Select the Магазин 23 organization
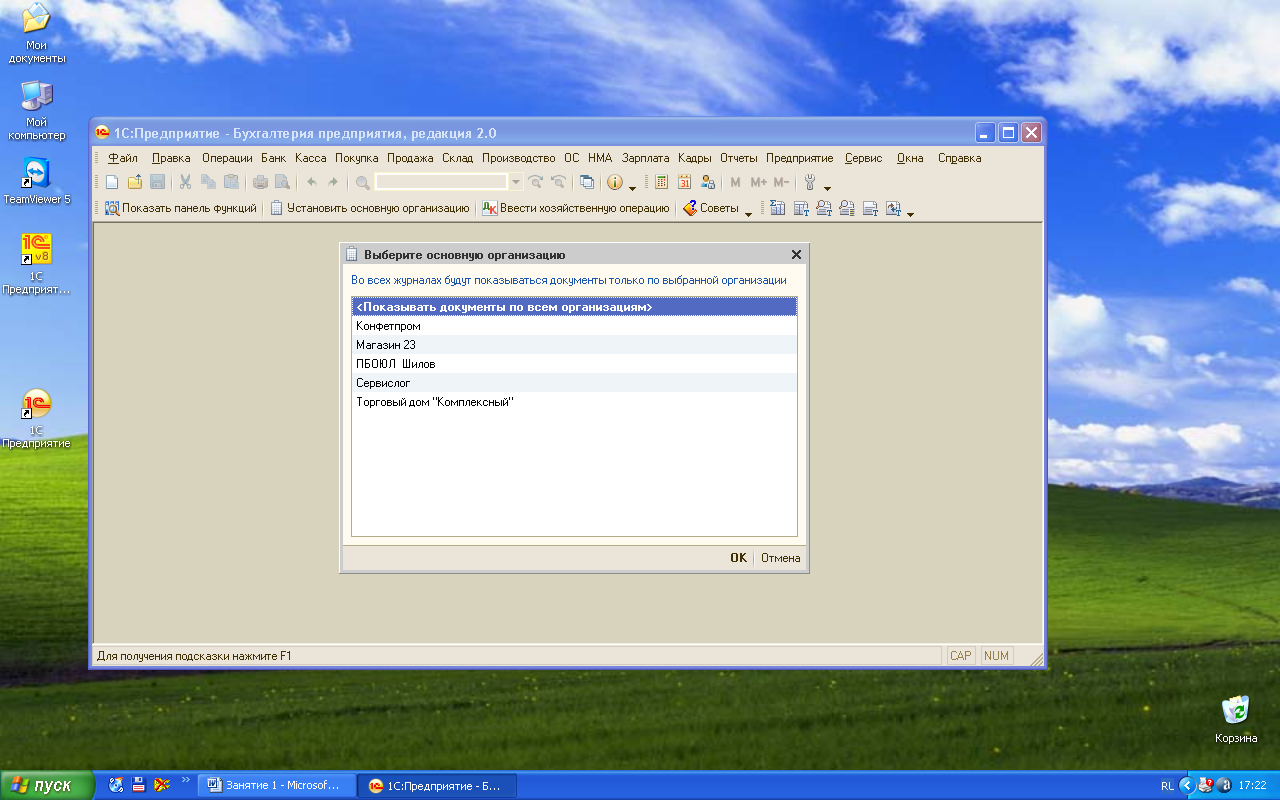Viewport: 1280px width, 800px height. pos(574,345)
